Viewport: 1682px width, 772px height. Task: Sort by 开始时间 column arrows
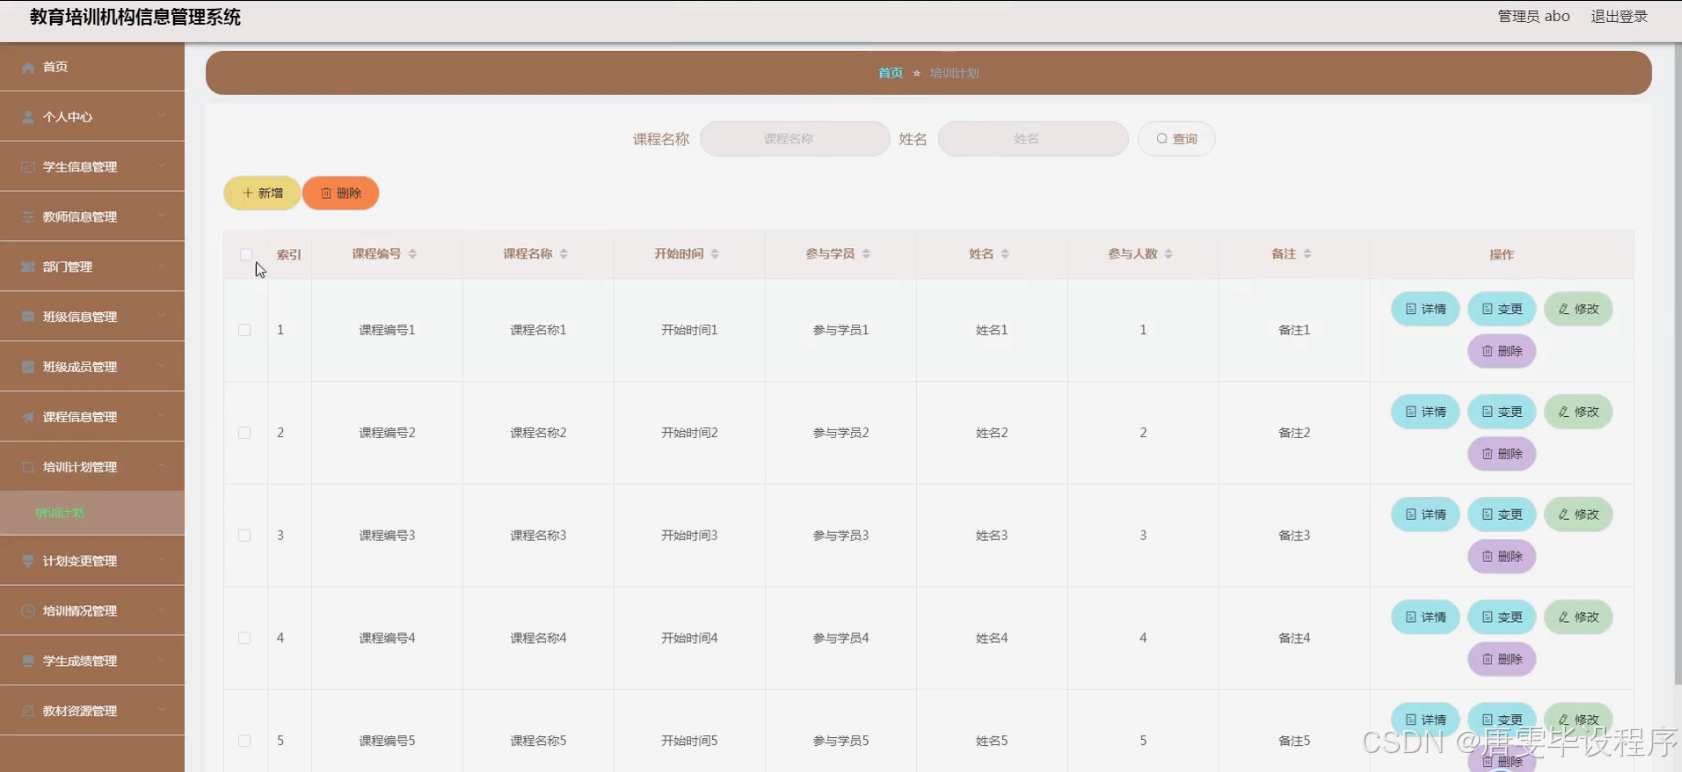pyautogui.click(x=715, y=254)
